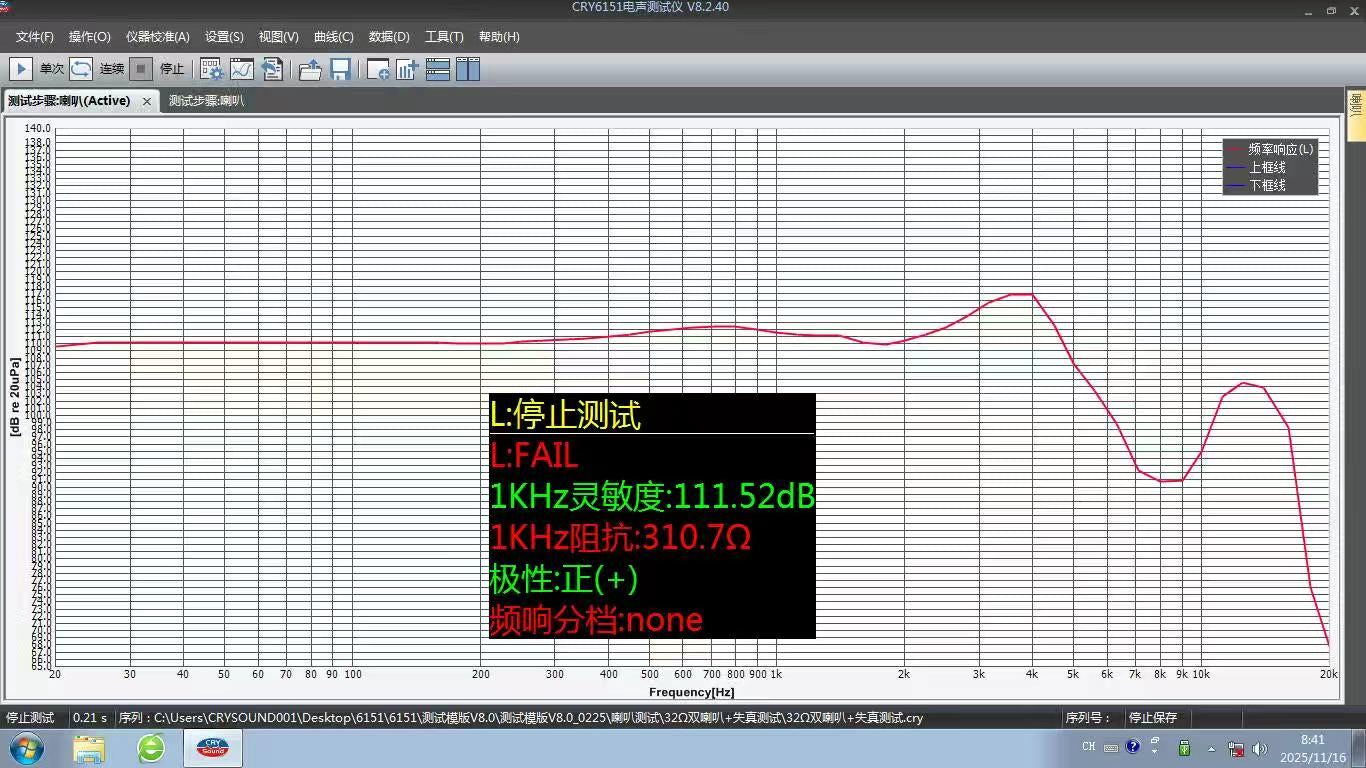Show hidden system tray icons

click(1211, 748)
